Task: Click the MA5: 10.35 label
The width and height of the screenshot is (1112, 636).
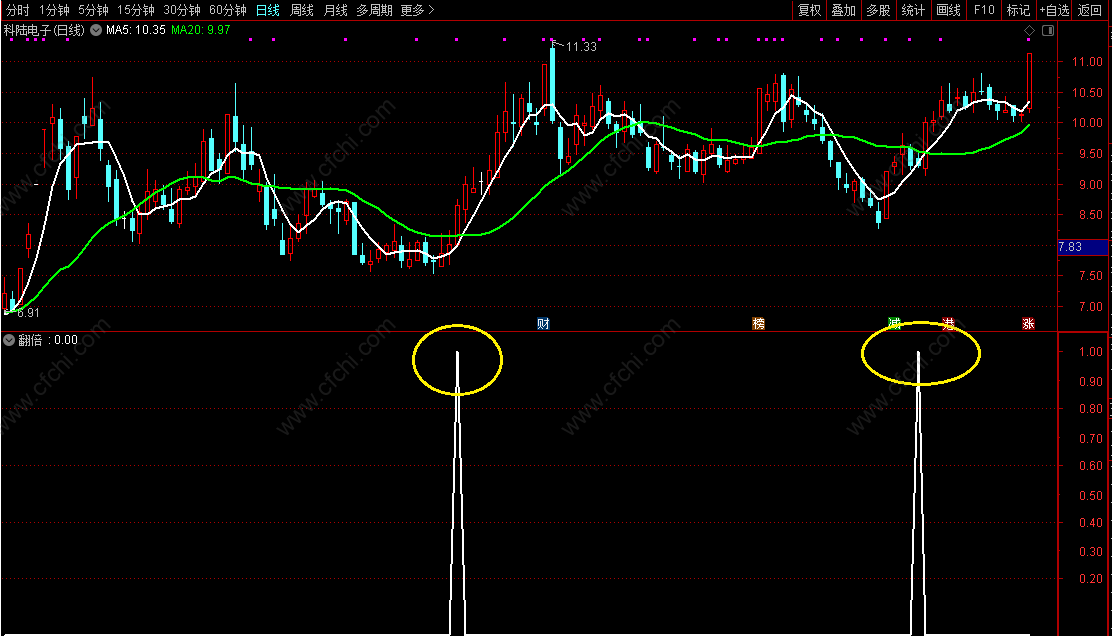Action: click(135, 30)
